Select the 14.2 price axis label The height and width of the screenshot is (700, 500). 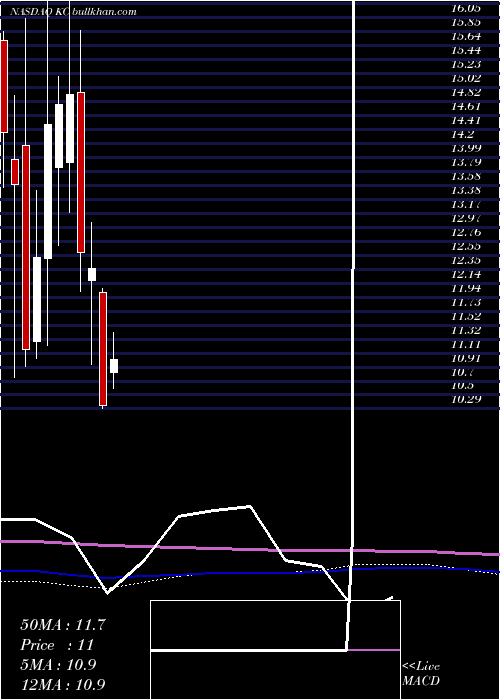(x=462, y=134)
